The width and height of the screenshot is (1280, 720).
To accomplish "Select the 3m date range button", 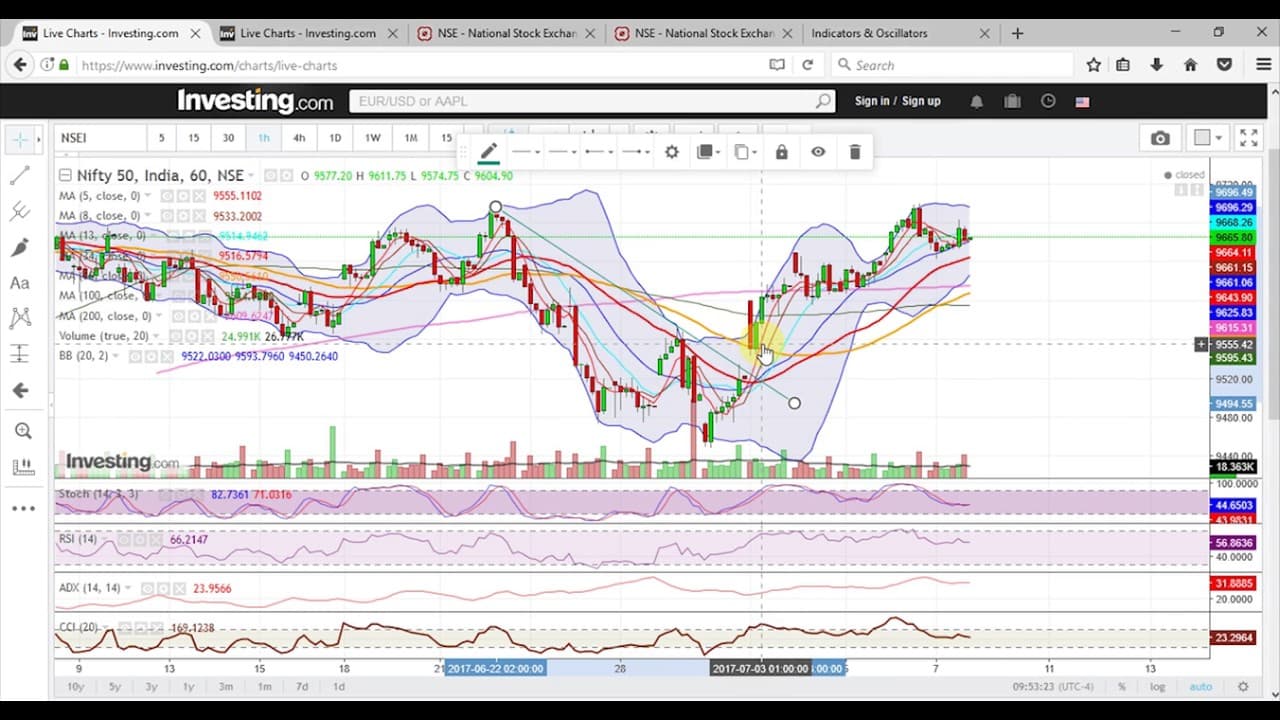I will [x=226, y=687].
